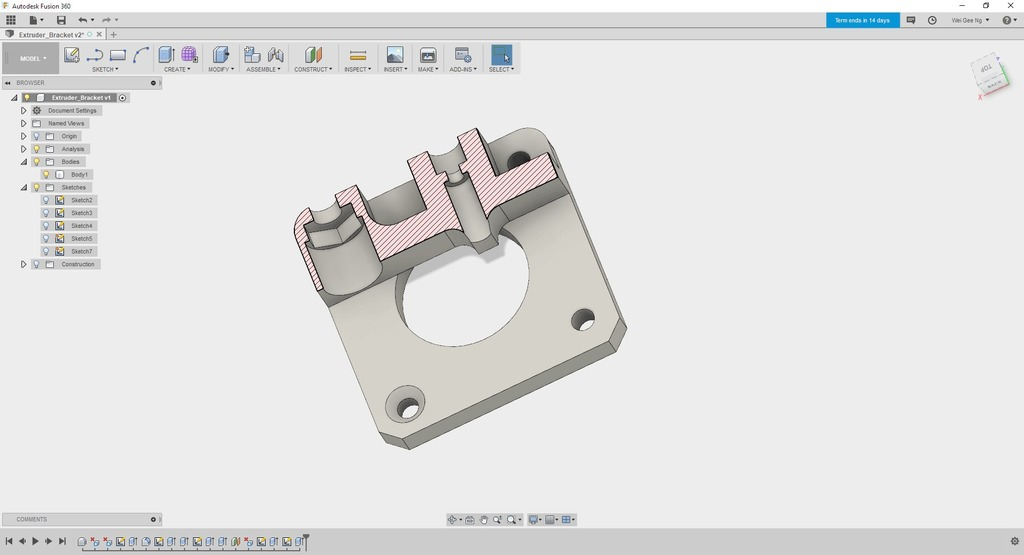
Task: Click the Scripts and Add-Ins icon
Action: [x=462, y=55]
